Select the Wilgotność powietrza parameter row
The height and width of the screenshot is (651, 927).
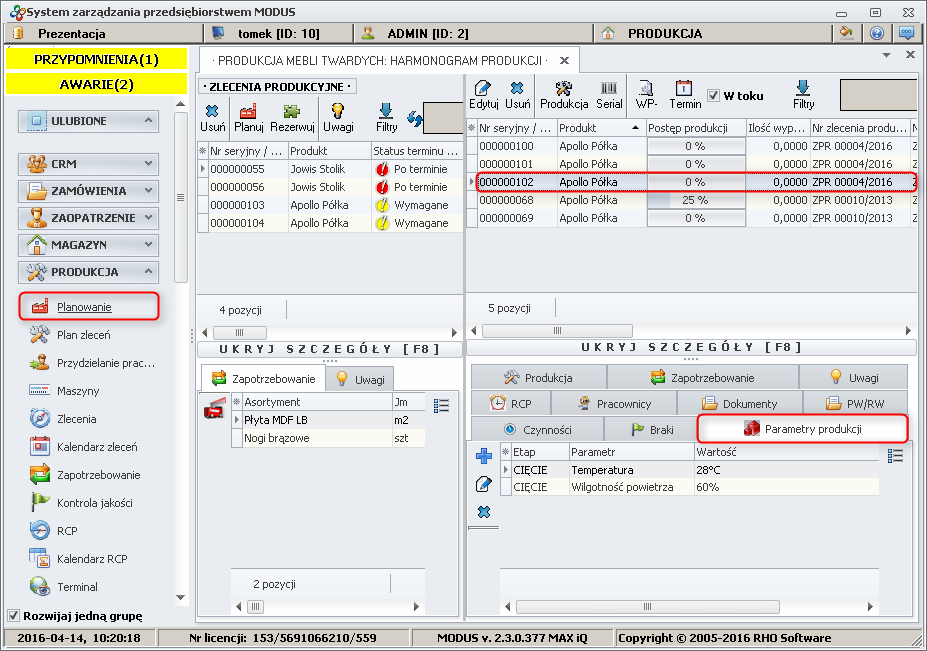(x=620, y=487)
